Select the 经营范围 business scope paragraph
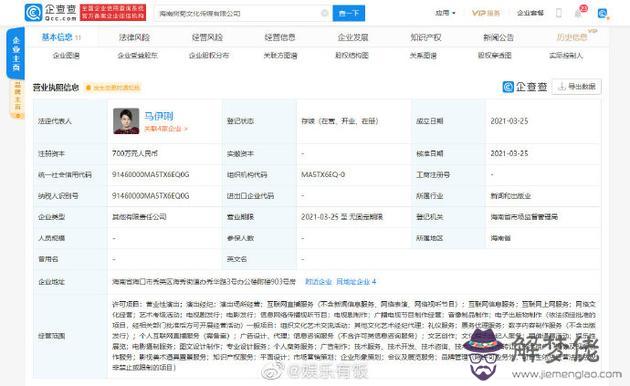The height and width of the screenshot is (386, 630). pyautogui.click(x=354, y=336)
